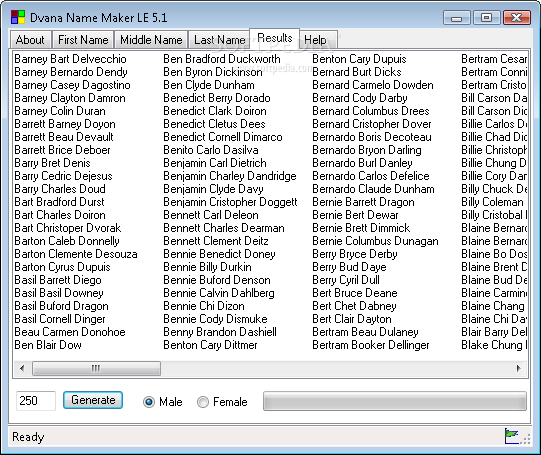Select the Results tab
The width and height of the screenshot is (541, 455).
click(275, 38)
